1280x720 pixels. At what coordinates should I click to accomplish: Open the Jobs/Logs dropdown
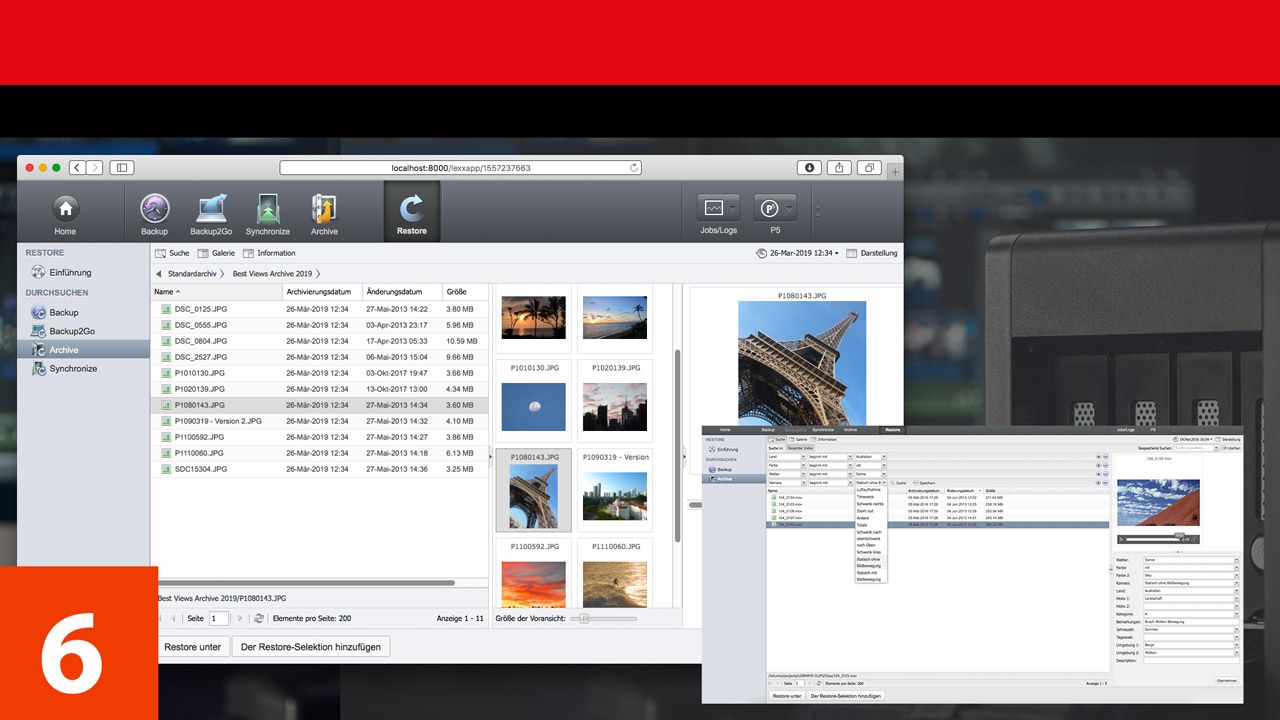pos(718,210)
